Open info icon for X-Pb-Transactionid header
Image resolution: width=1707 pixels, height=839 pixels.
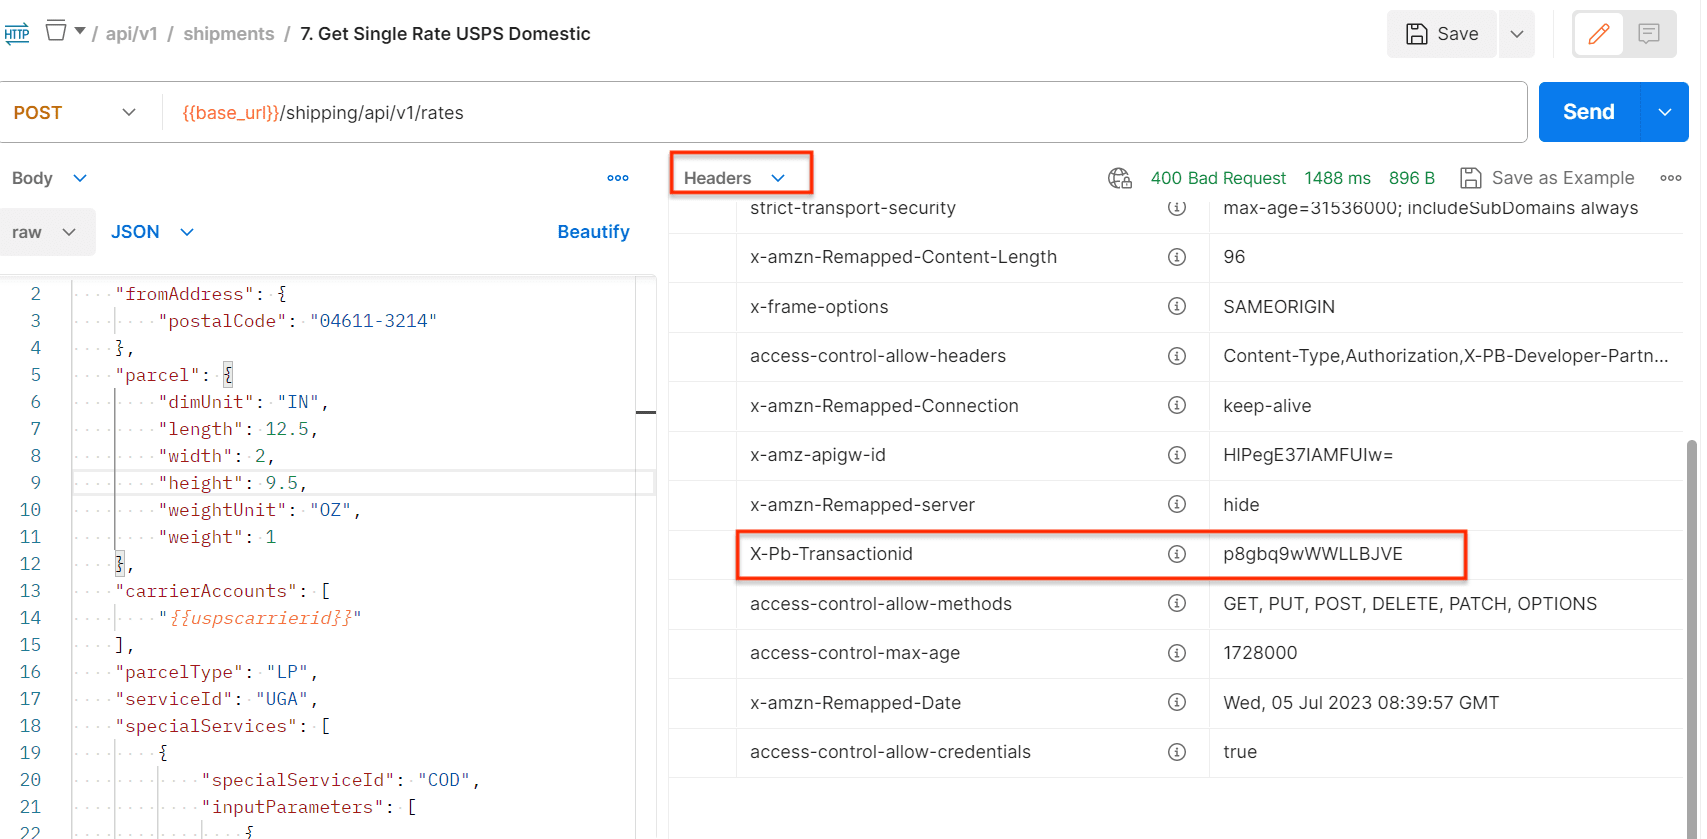(x=1177, y=554)
